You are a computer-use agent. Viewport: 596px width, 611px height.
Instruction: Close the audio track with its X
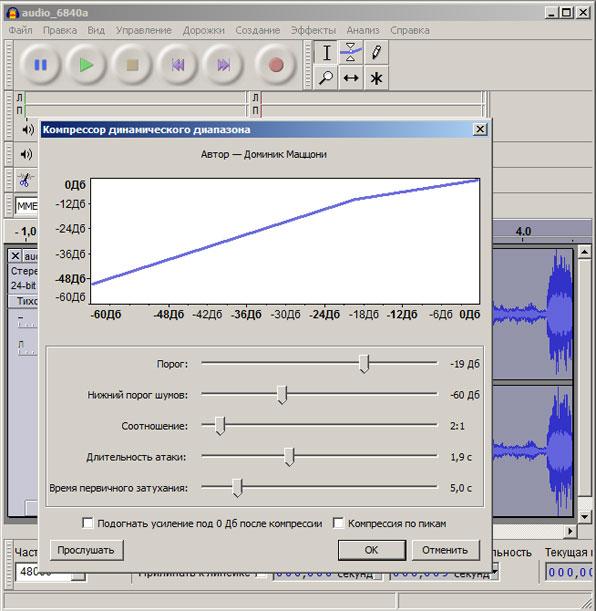point(15,256)
